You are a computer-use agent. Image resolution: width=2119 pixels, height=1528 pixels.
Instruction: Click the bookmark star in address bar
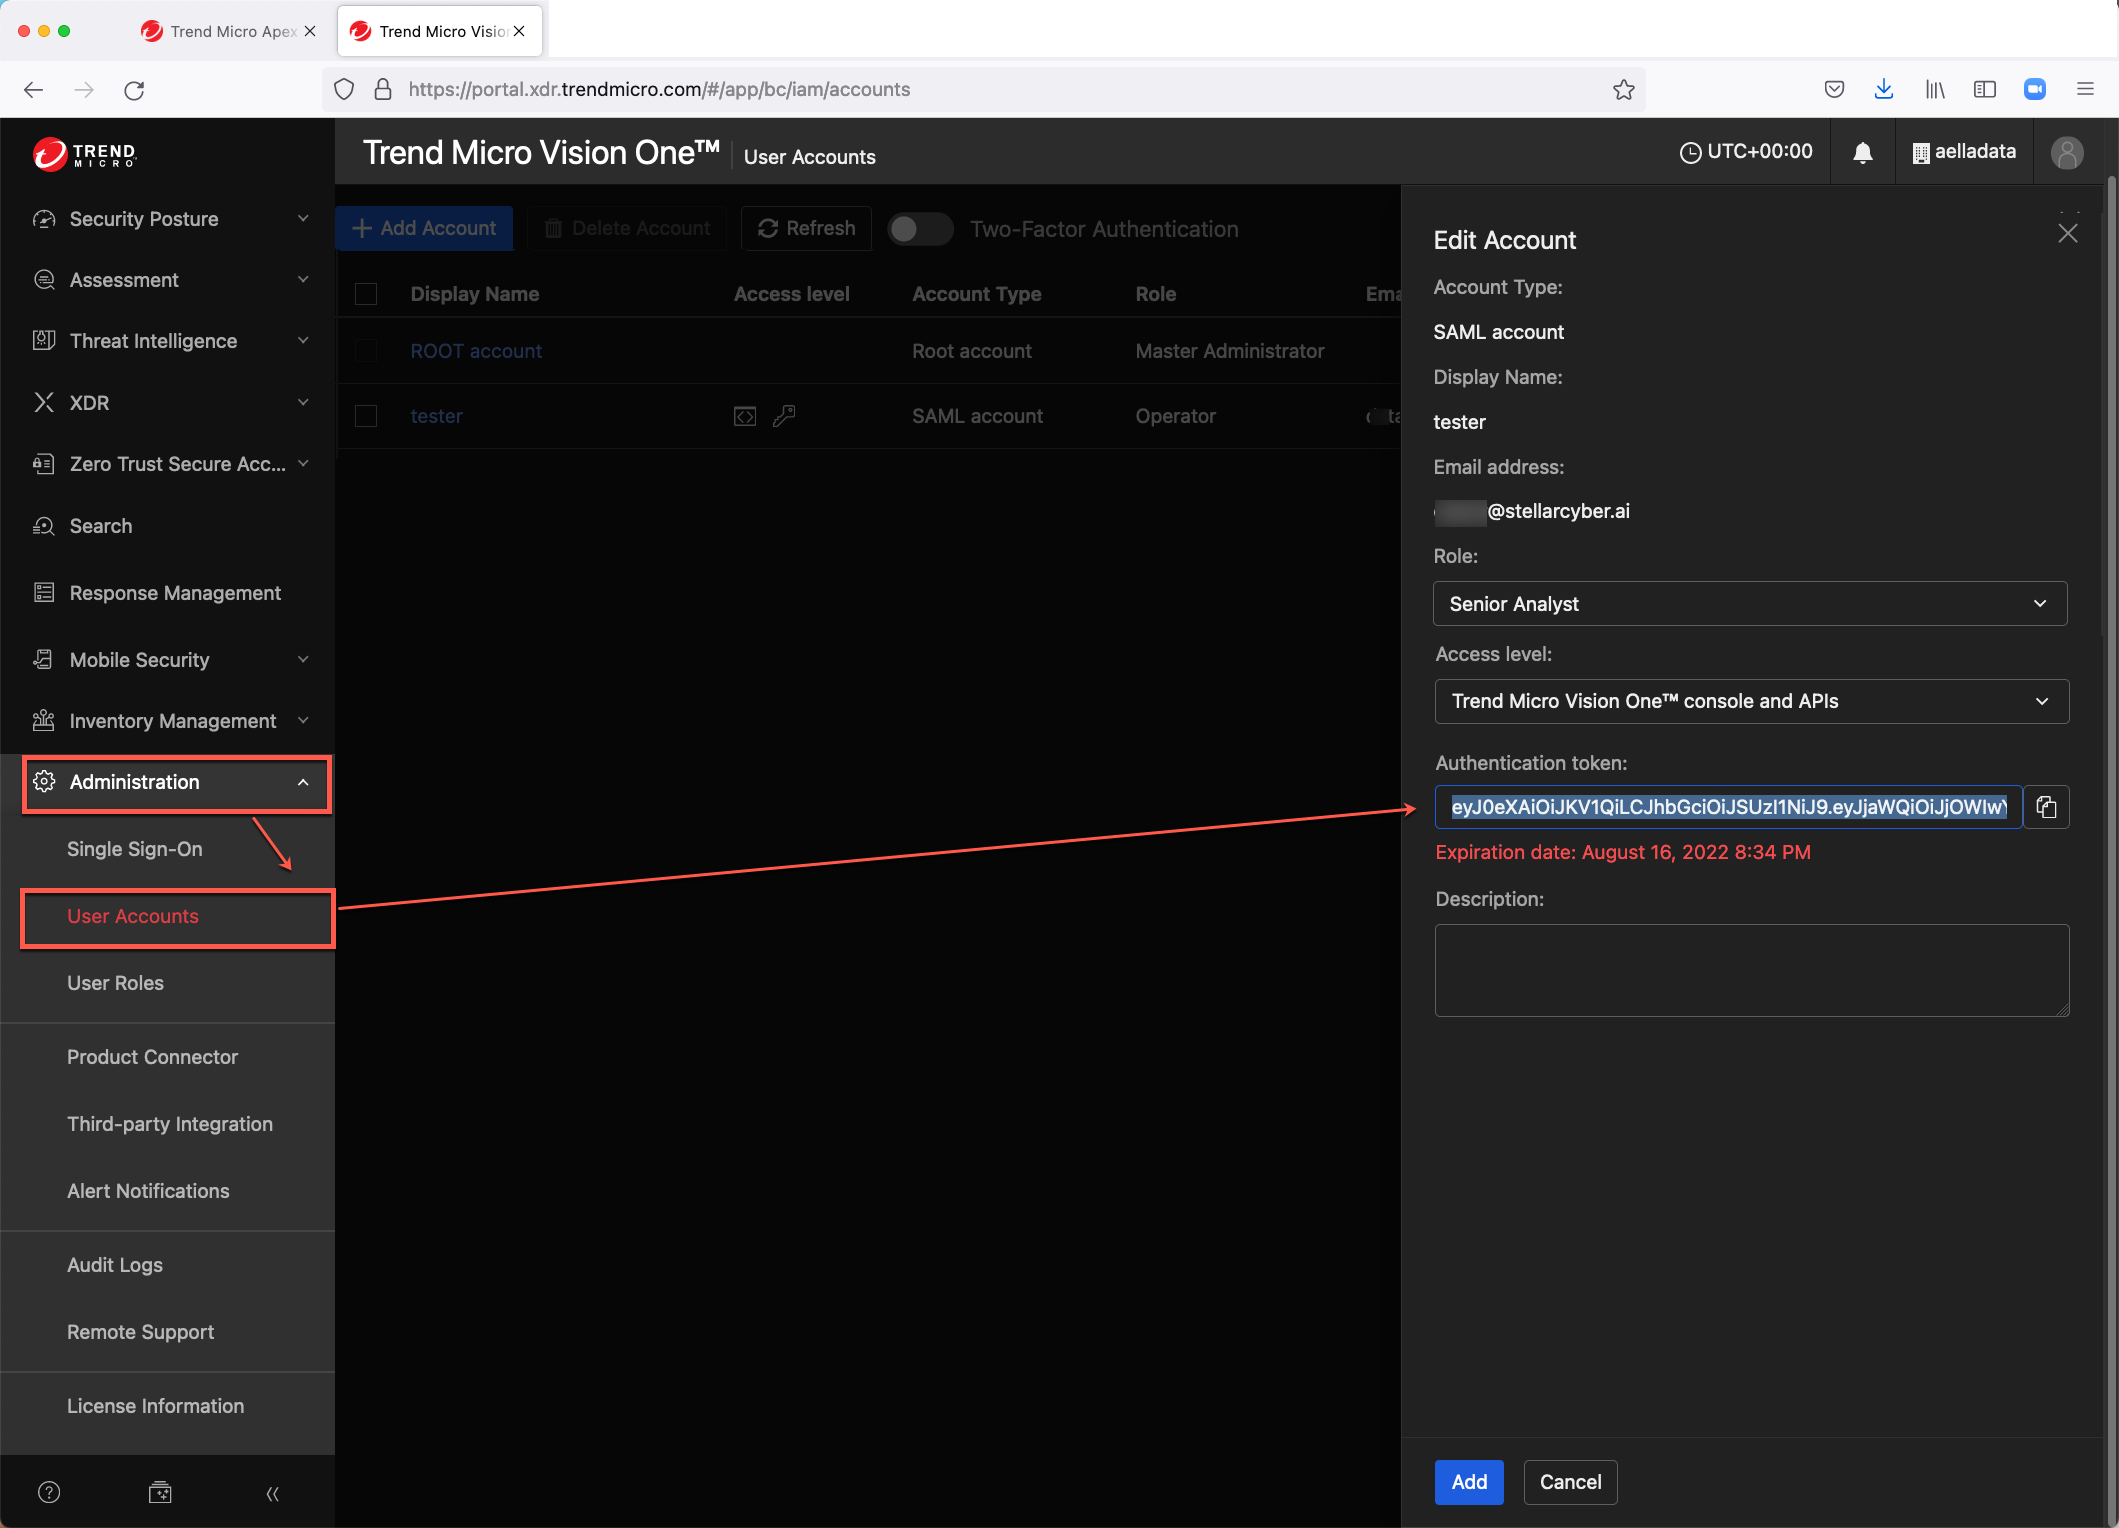tap(1623, 90)
